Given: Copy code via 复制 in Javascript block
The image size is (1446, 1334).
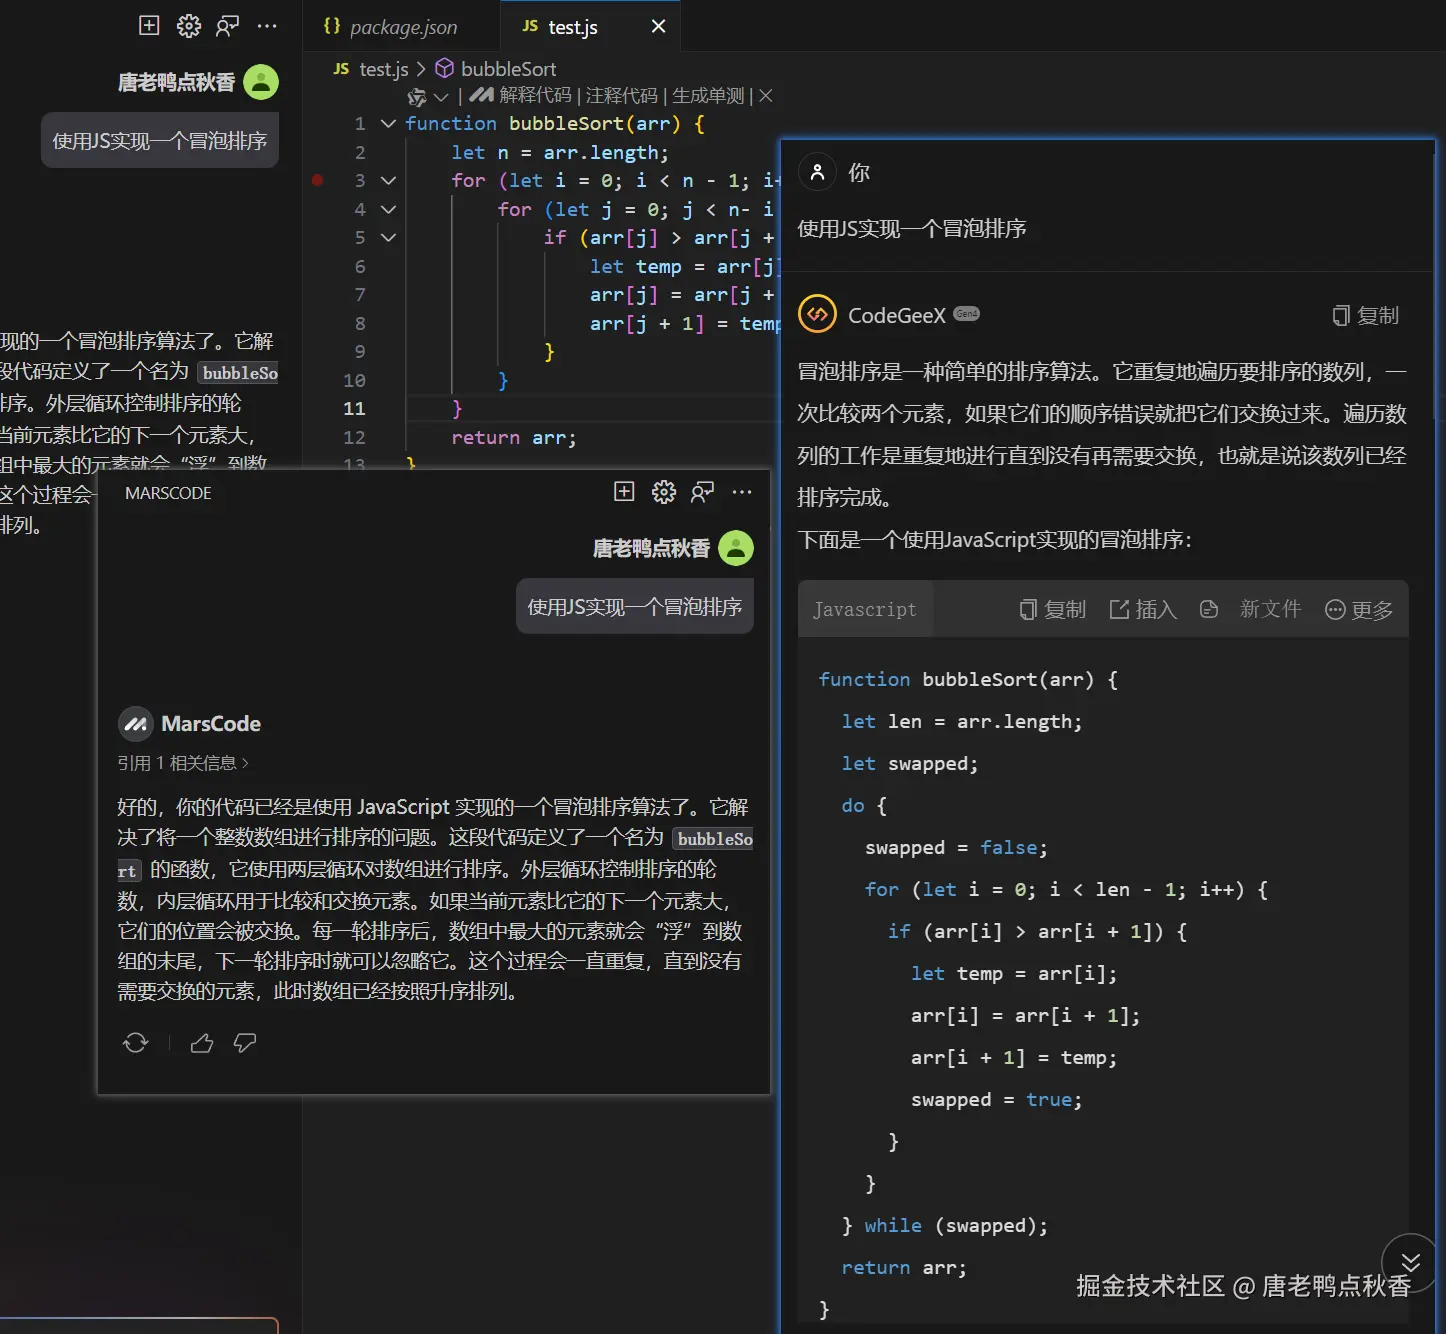Looking at the screenshot, I should [1052, 609].
